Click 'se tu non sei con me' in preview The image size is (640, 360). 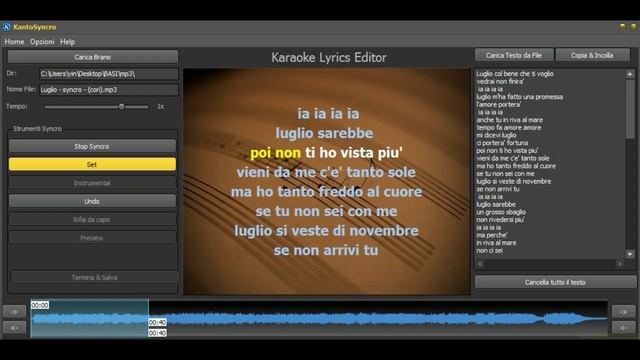326,211
